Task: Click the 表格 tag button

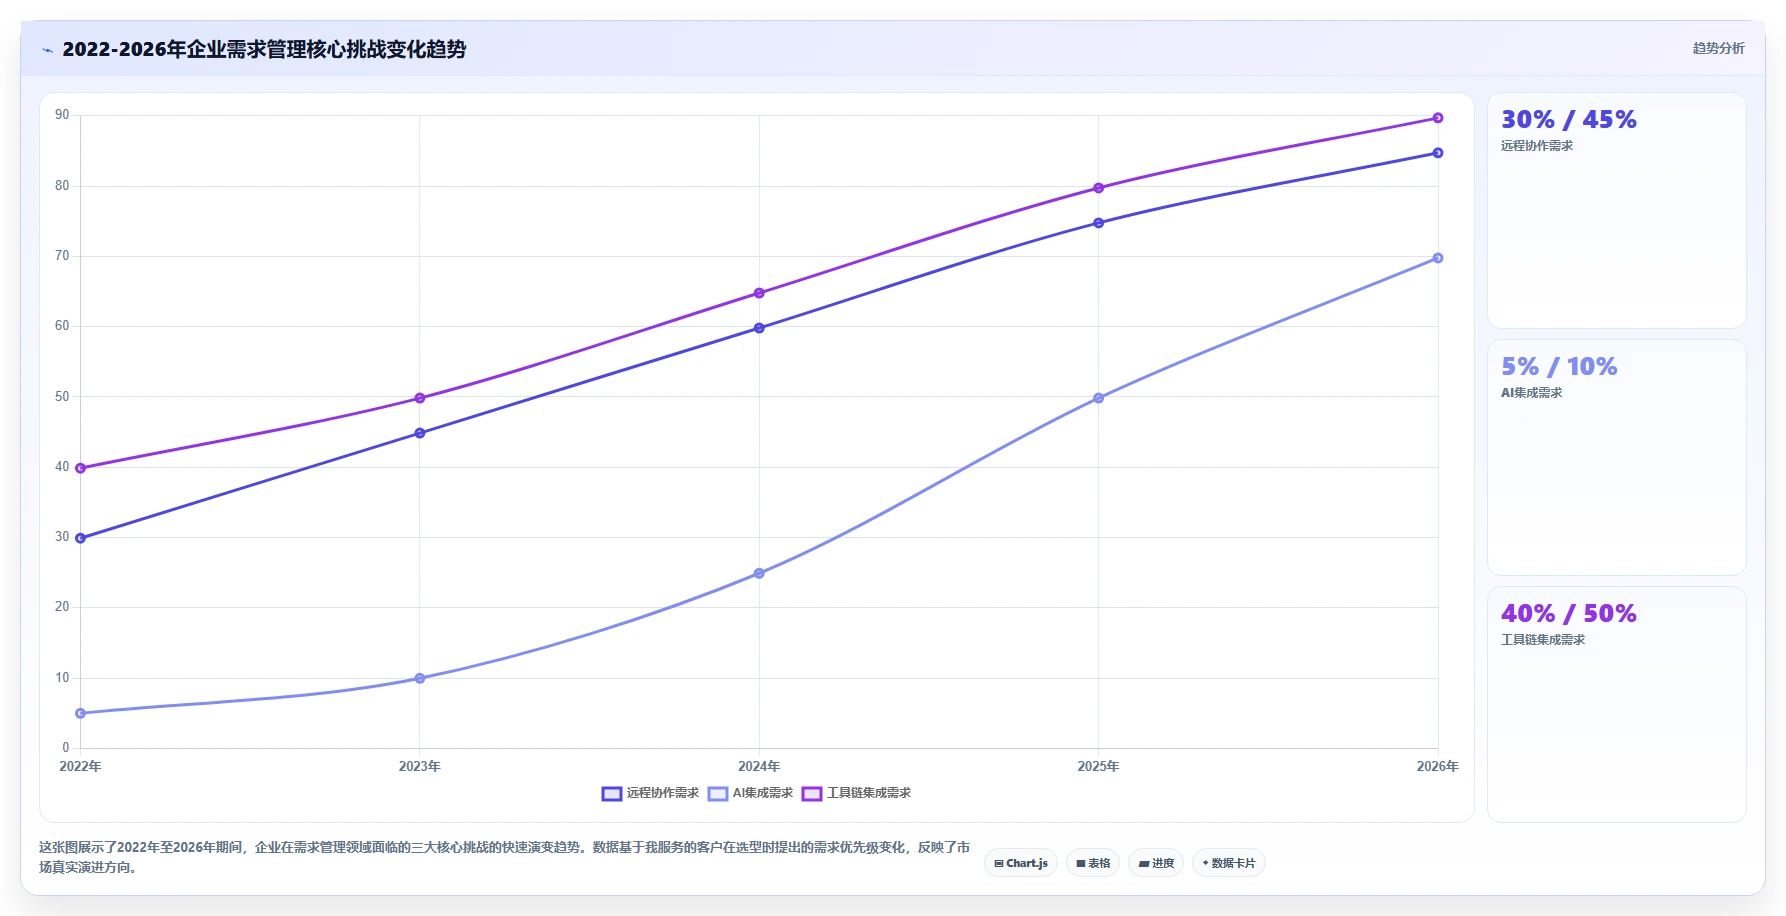Action: 1093,863
